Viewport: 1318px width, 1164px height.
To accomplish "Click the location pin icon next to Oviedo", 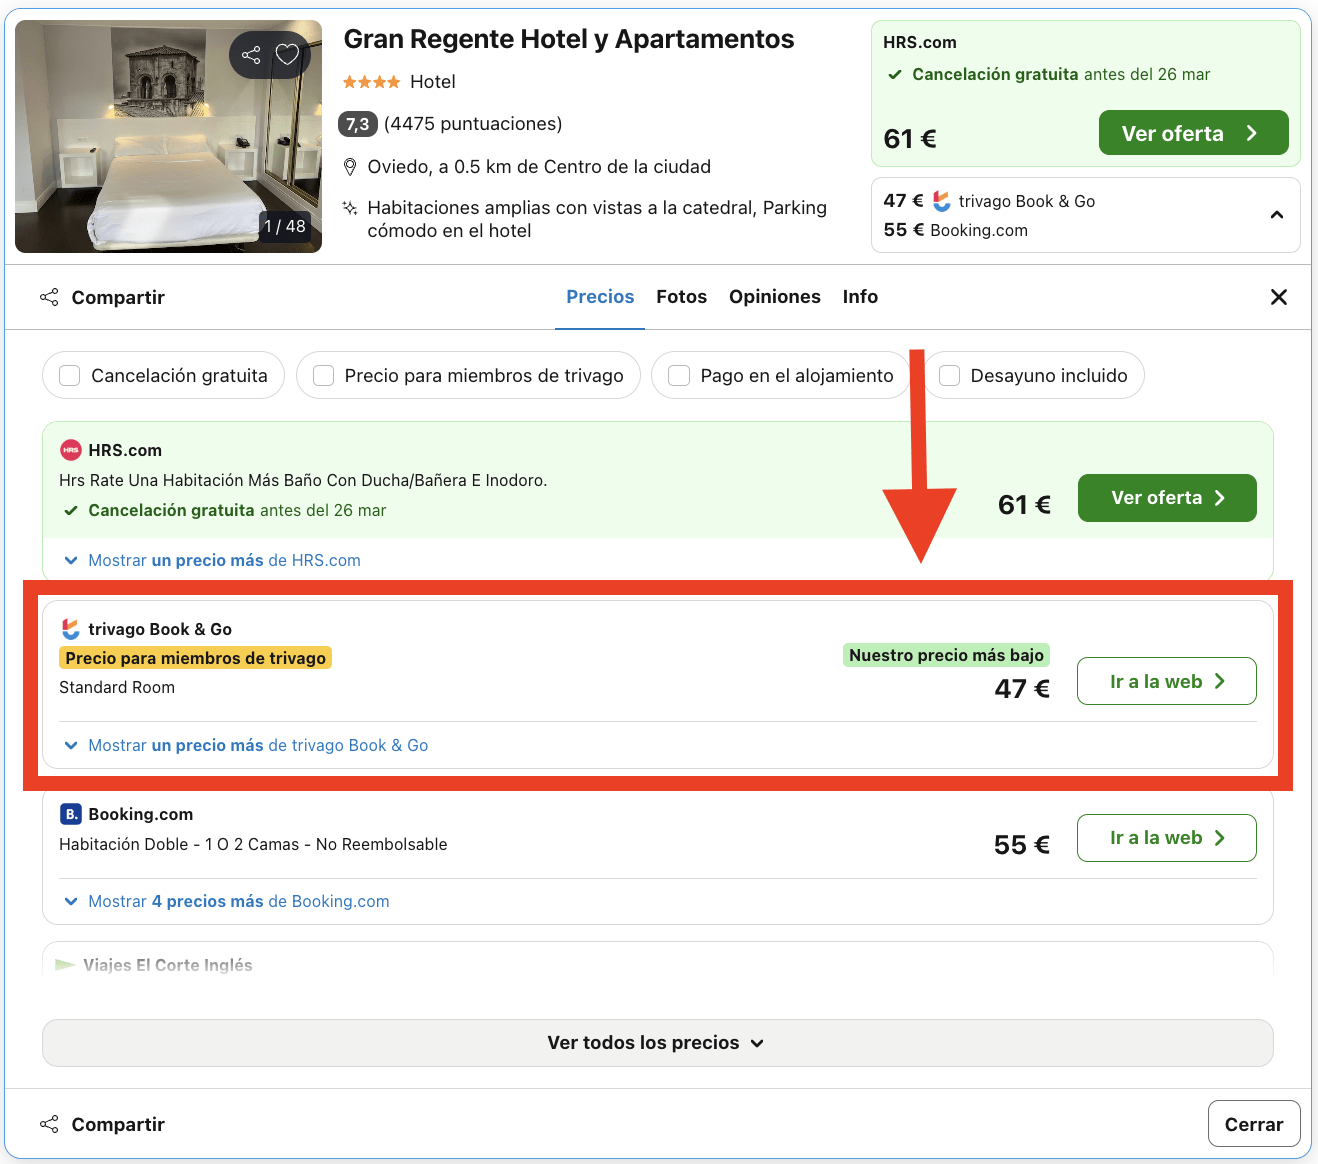I will (x=350, y=167).
